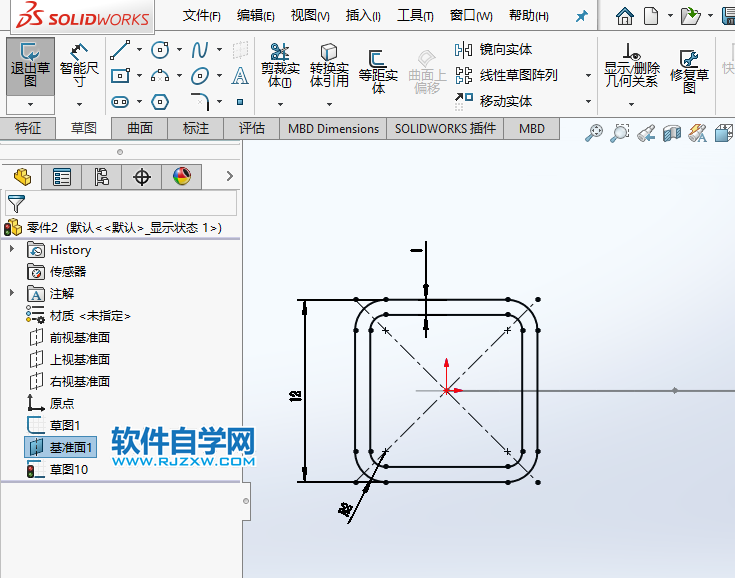Image resolution: width=735 pixels, height=578 pixels.
Task: Click the 镜向实体 mirror entities tool
Action: [x=493, y=49]
